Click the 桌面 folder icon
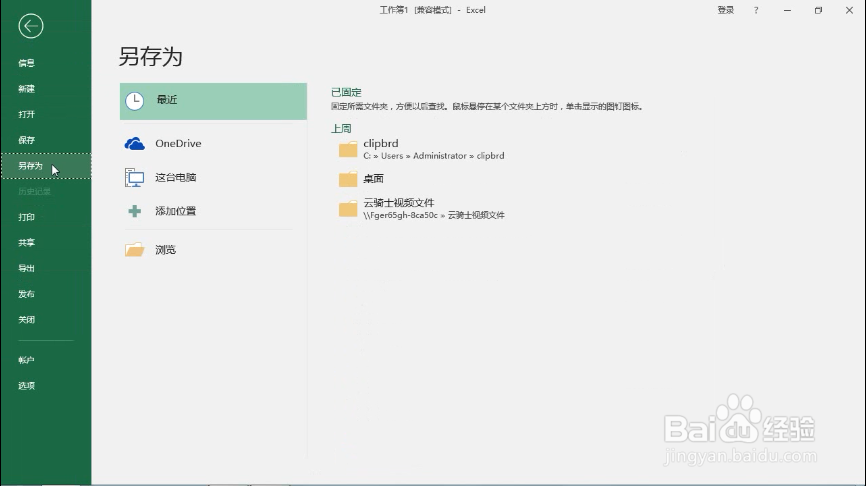 pyautogui.click(x=348, y=179)
